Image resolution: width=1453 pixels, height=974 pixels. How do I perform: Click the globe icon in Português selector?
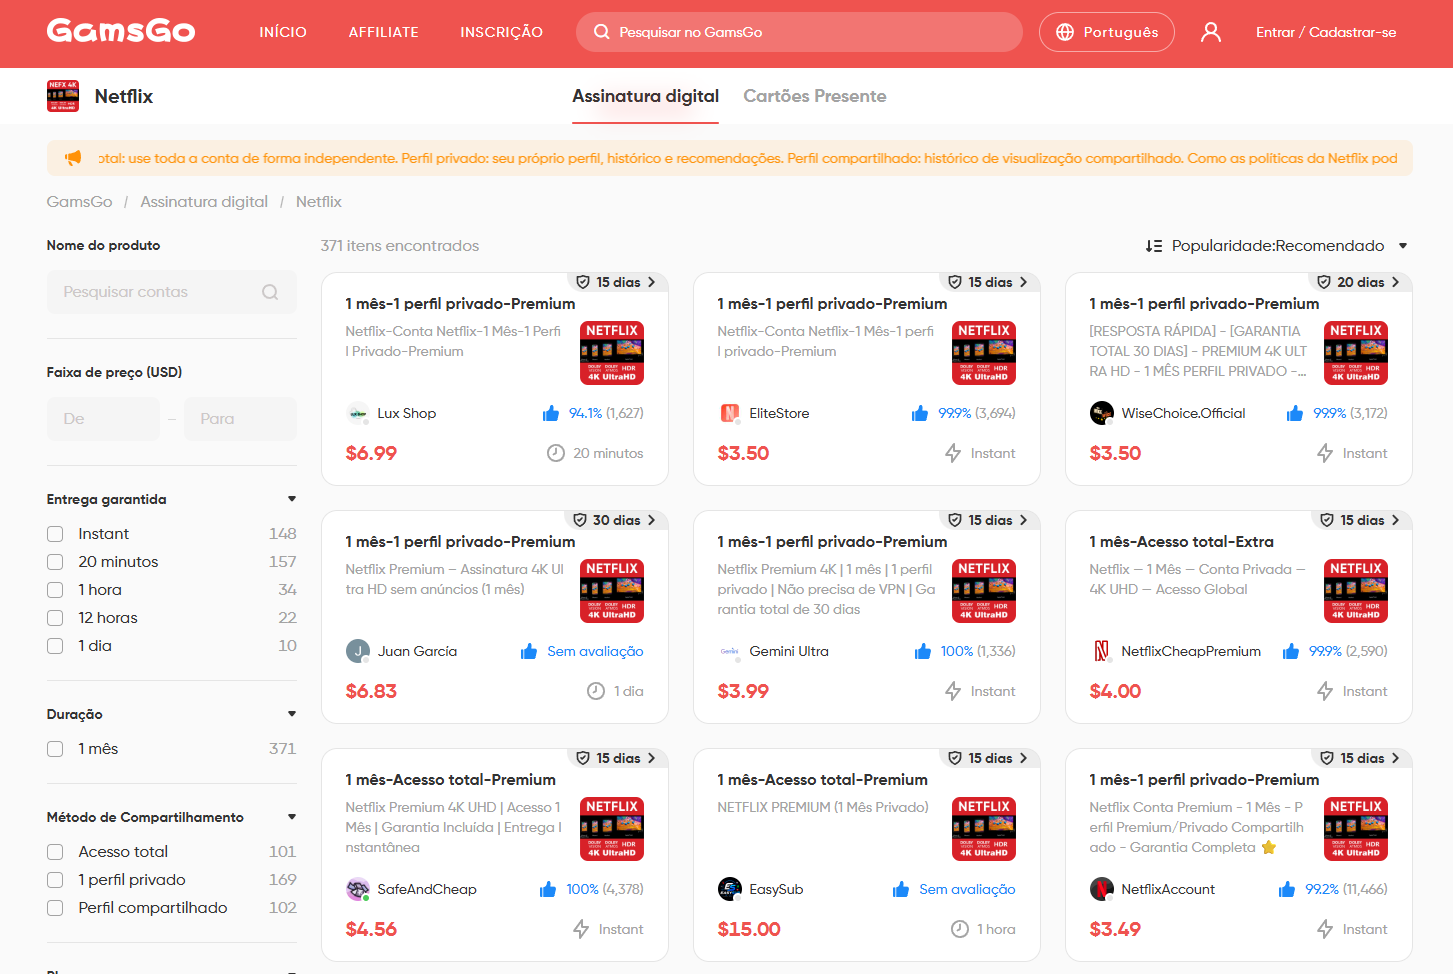tap(1065, 32)
